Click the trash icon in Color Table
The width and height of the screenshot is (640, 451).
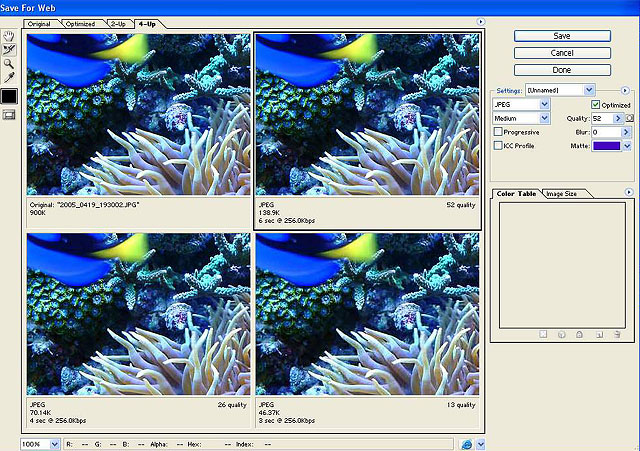[617, 333]
